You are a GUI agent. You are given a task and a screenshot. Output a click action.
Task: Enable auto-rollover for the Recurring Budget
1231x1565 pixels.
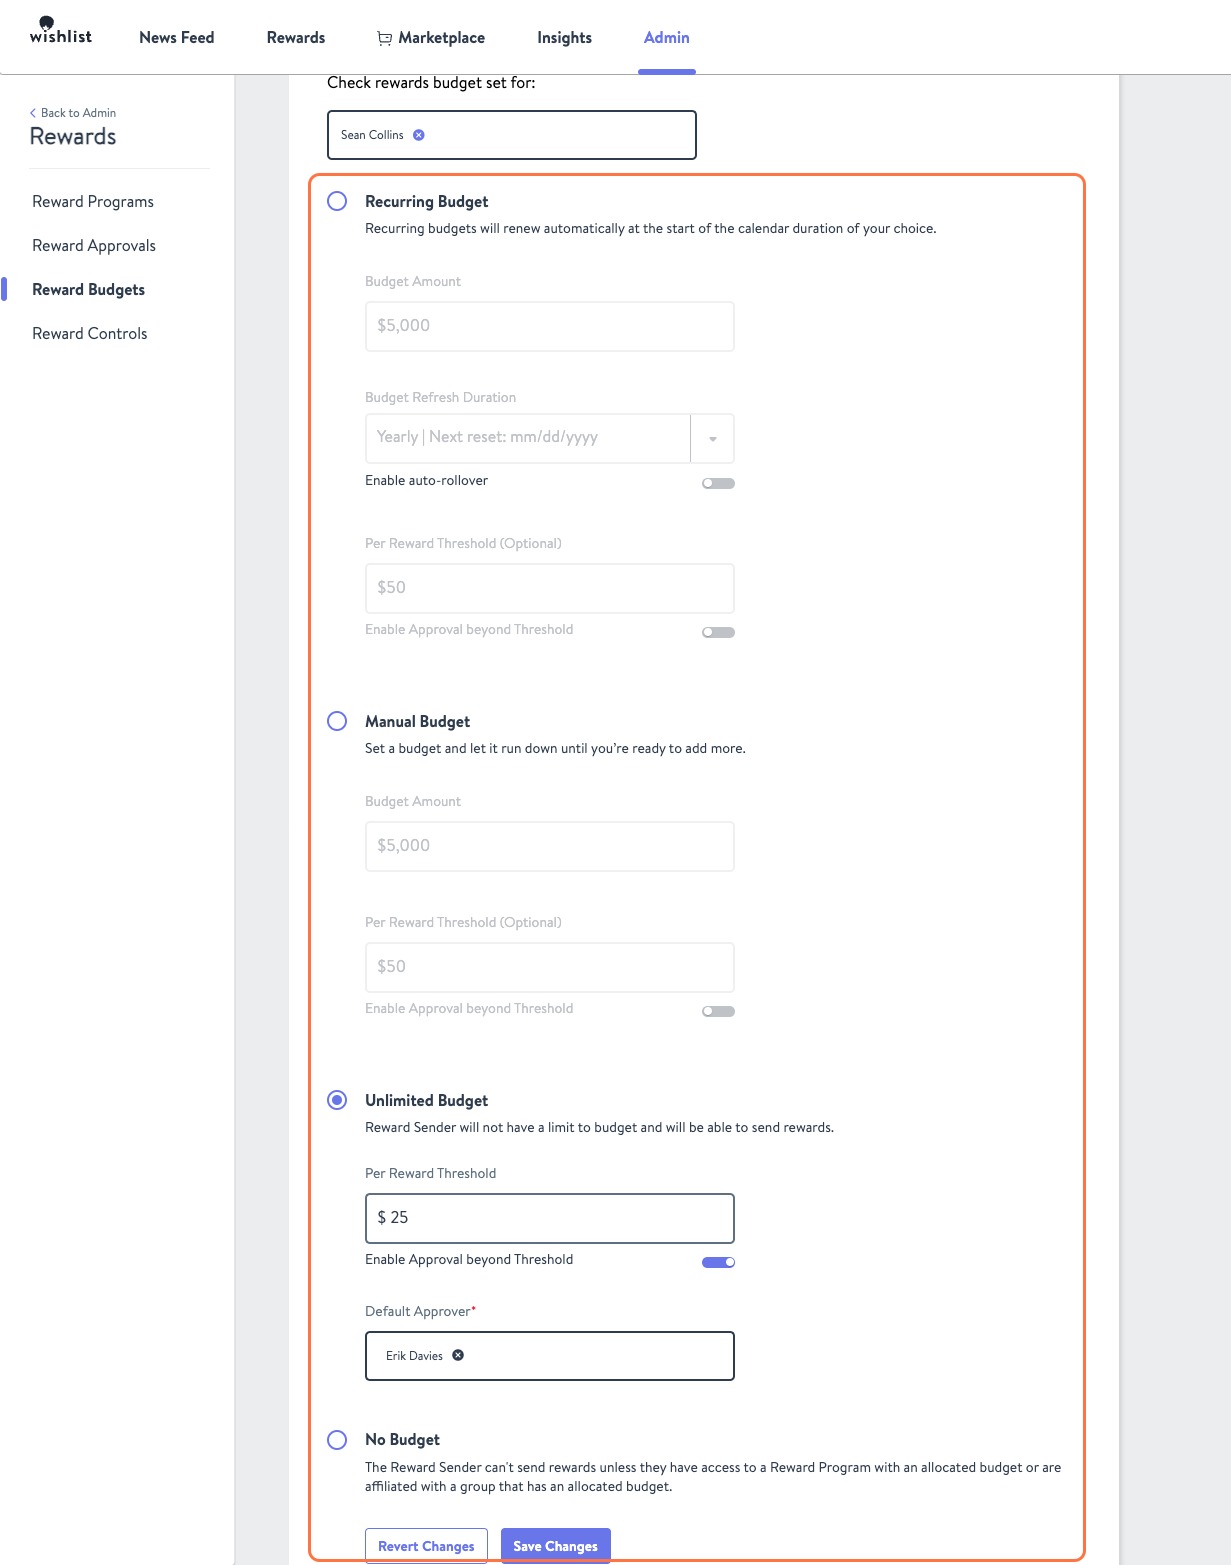point(717,483)
